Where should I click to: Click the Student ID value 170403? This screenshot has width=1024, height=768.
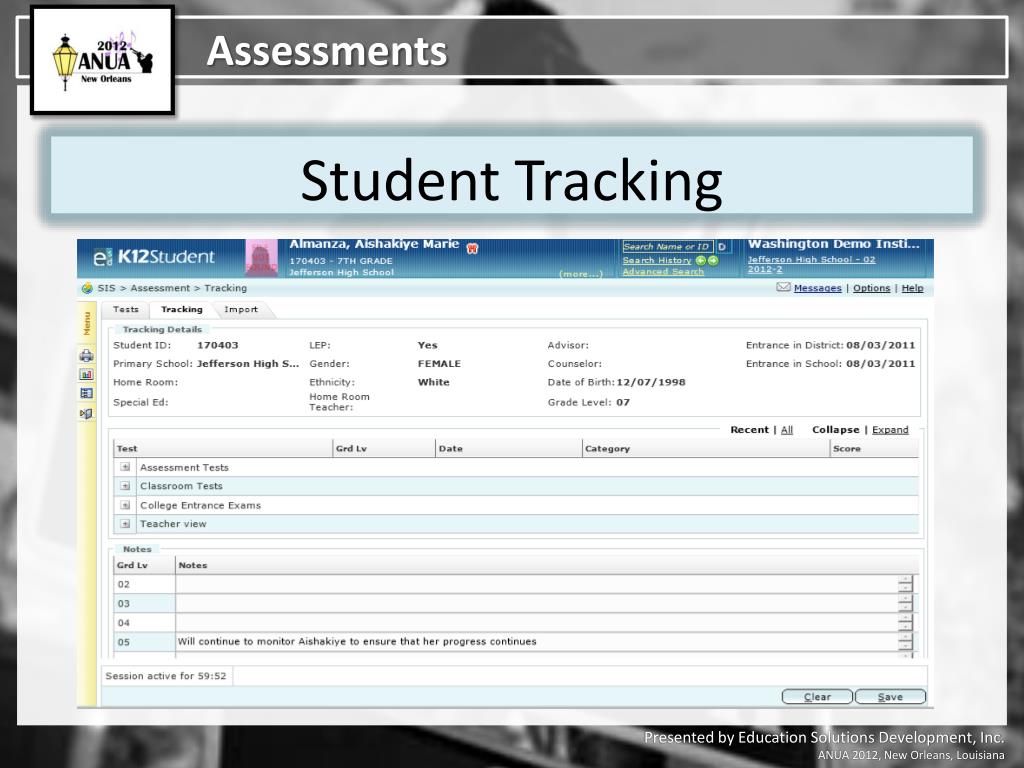[217, 345]
